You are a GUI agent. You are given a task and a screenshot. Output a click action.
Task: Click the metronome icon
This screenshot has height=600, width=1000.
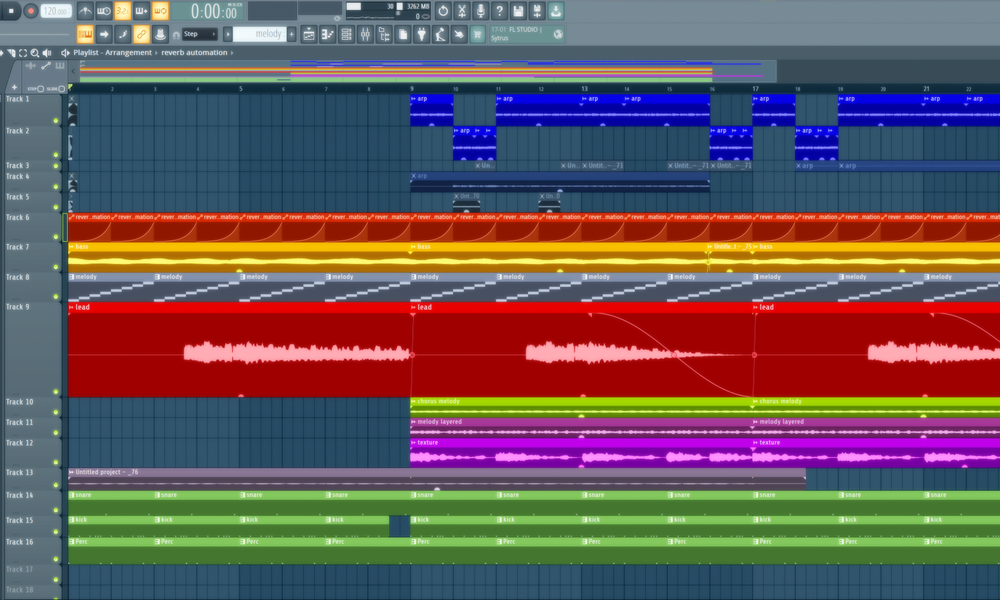click(85, 11)
